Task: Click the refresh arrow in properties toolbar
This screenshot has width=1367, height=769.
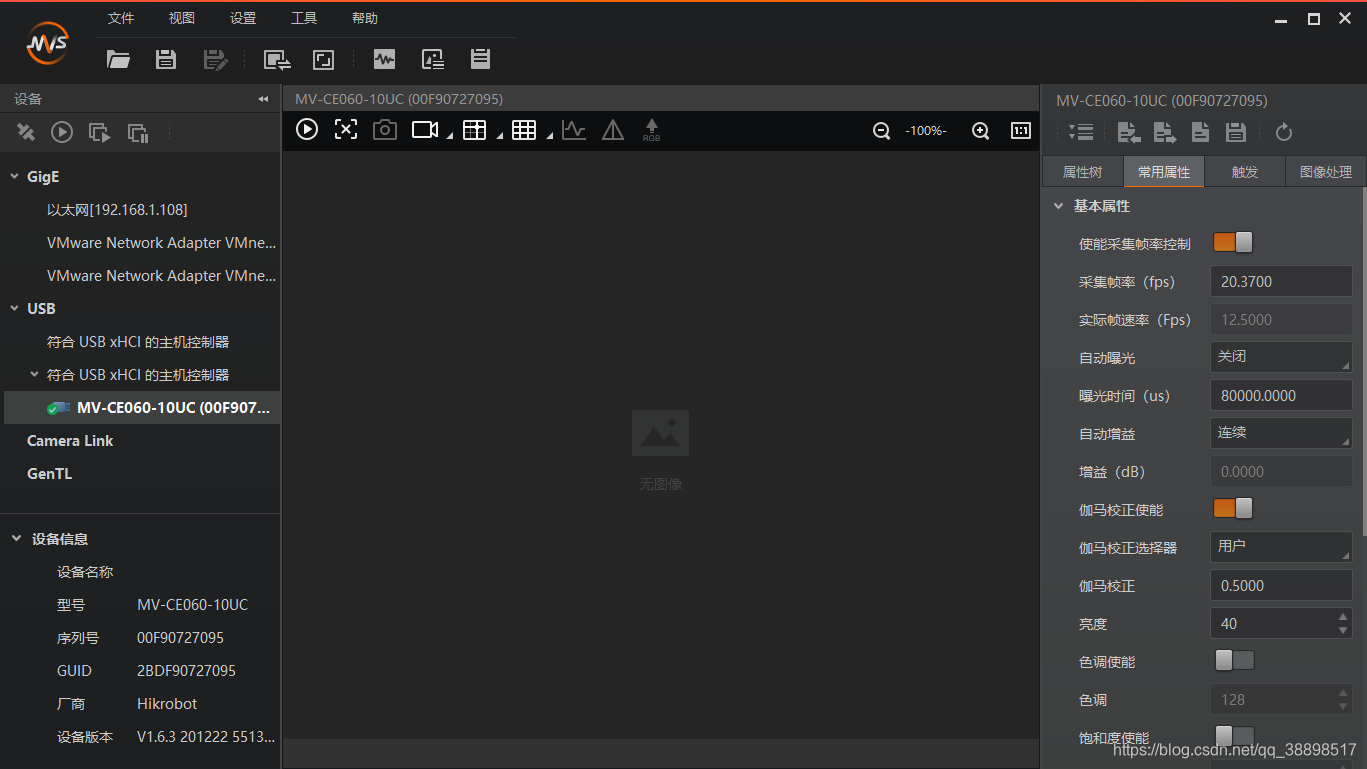Action: click(x=1285, y=132)
